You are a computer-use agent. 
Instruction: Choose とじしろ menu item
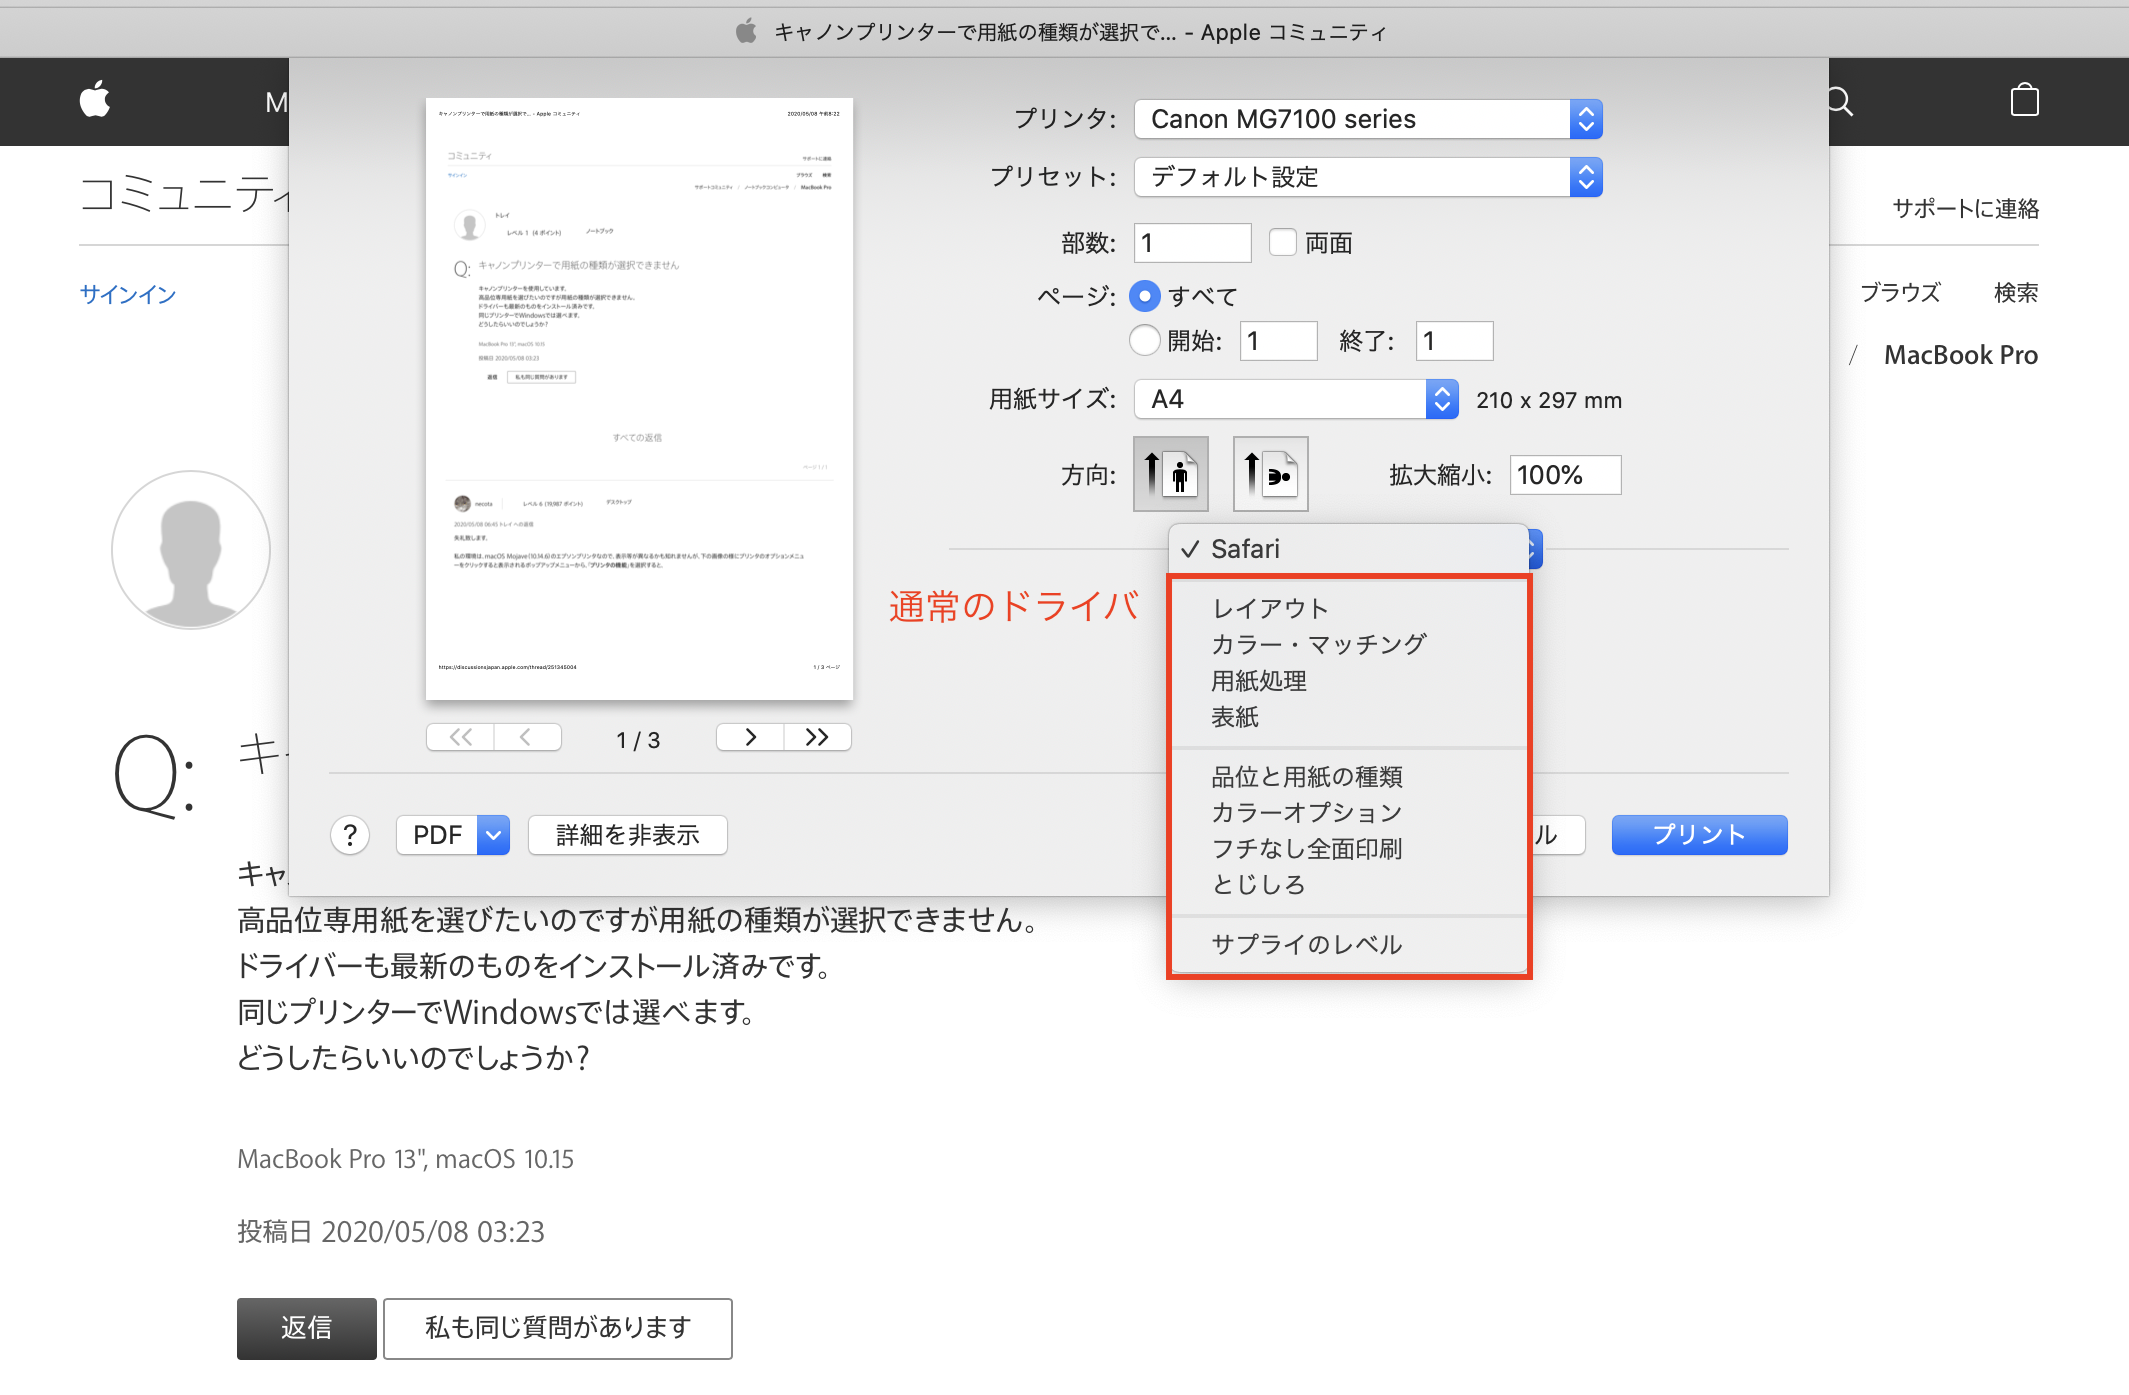tap(1348, 885)
